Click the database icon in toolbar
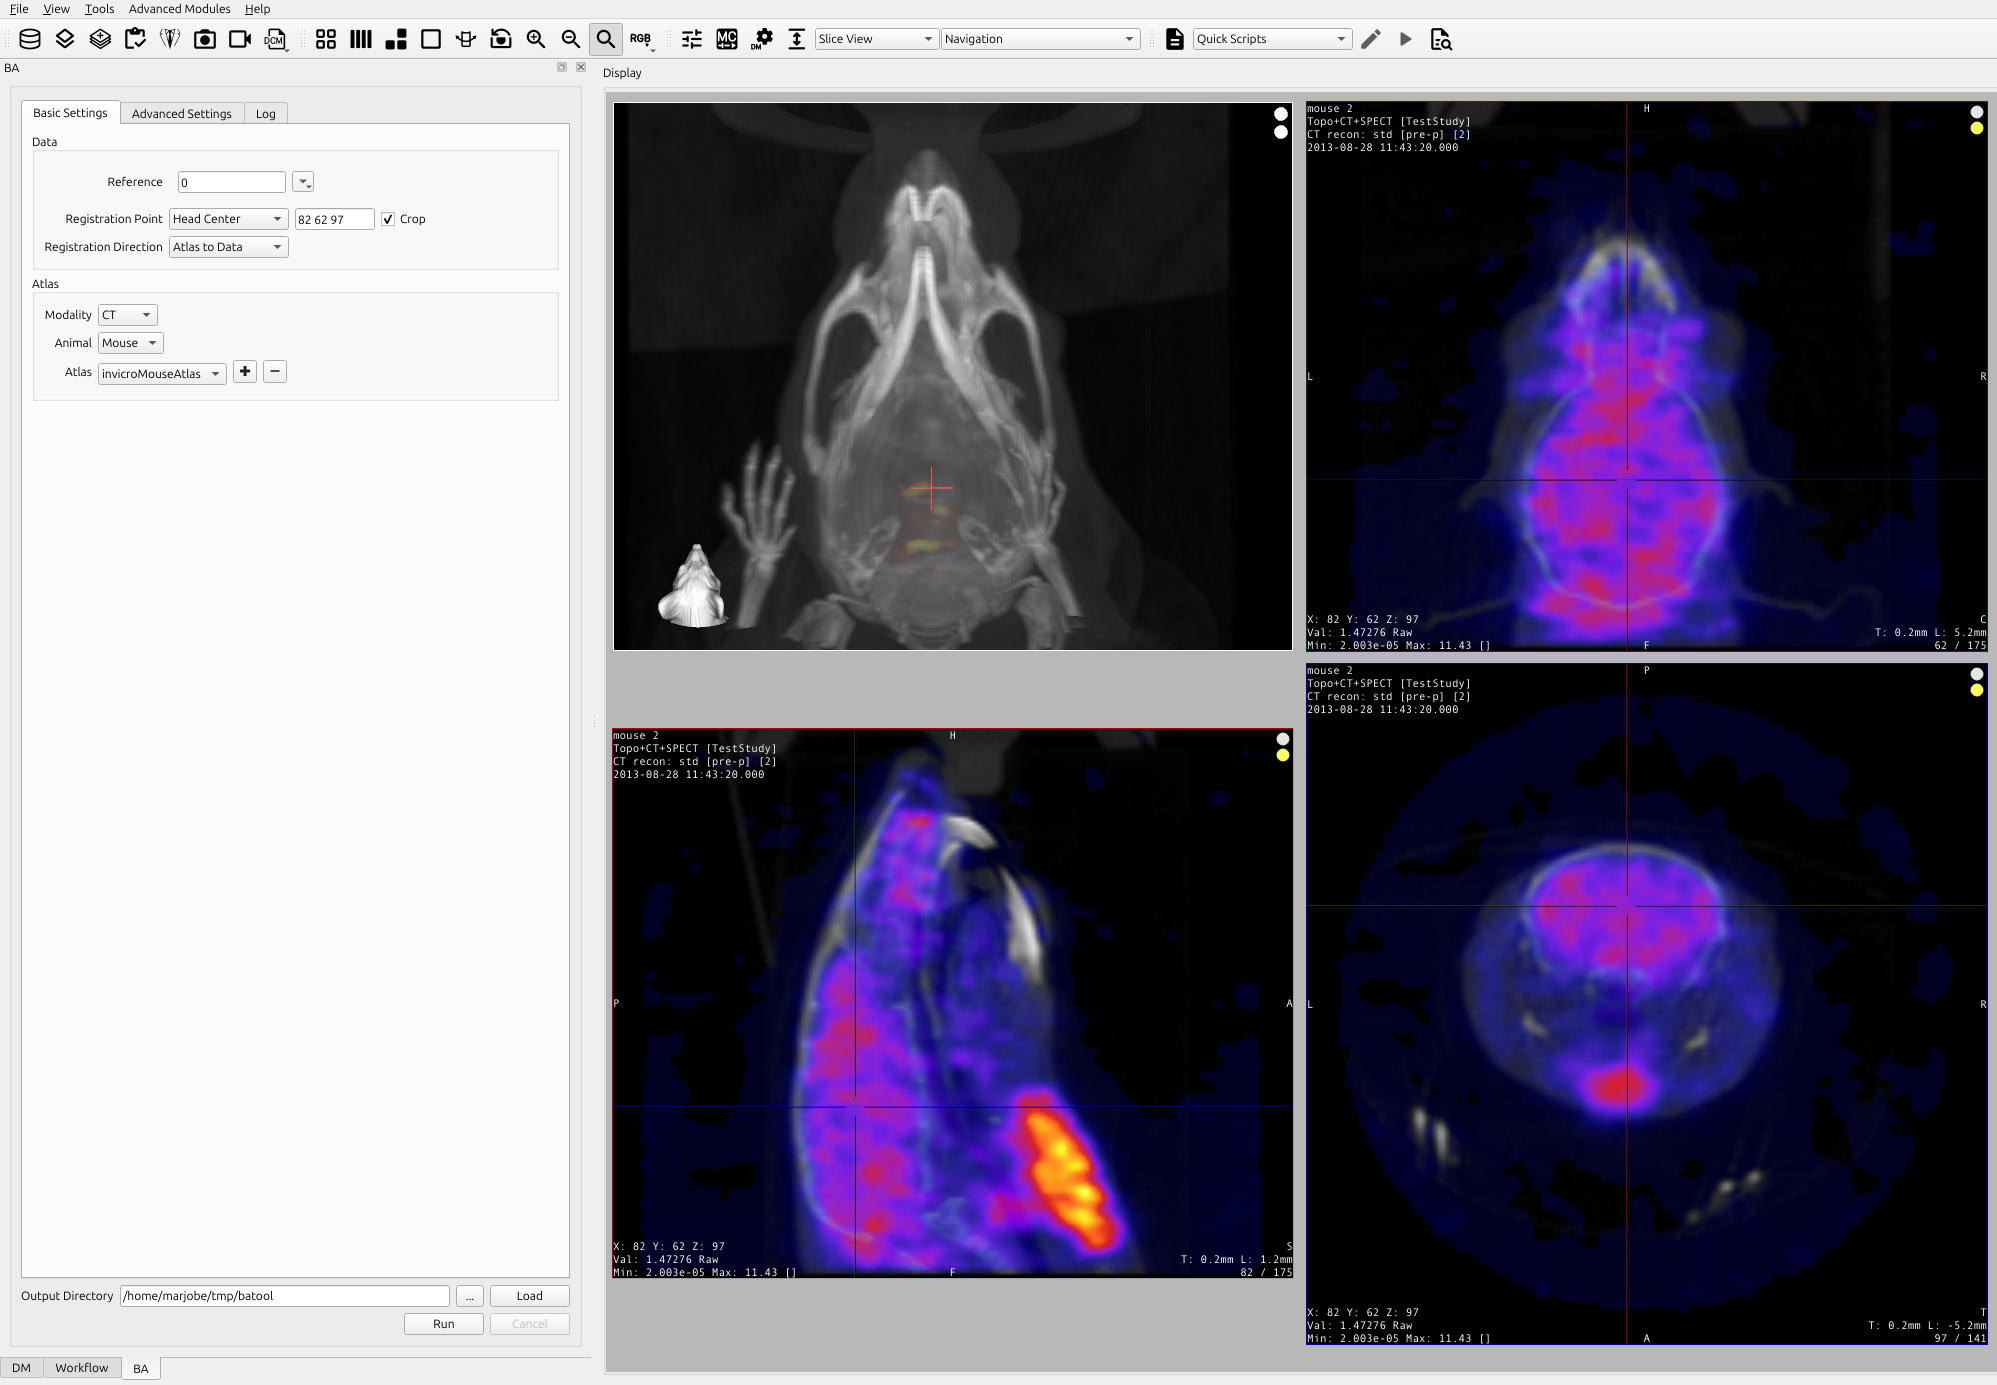1997x1385 pixels. point(30,39)
